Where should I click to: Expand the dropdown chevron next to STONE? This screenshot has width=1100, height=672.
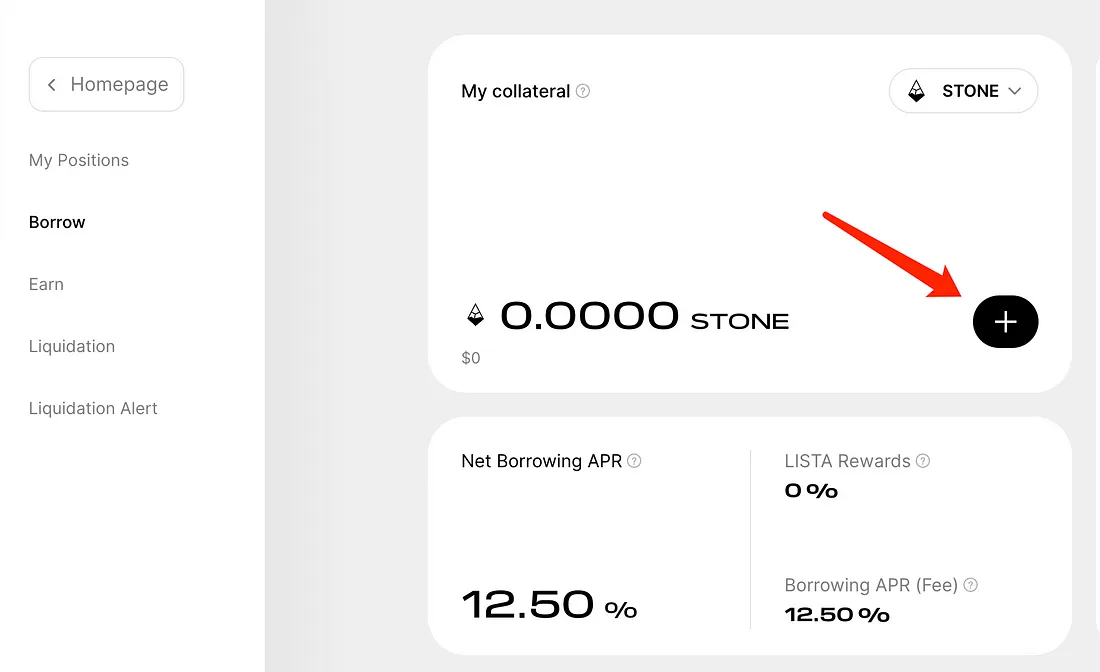click(1015, 91)
